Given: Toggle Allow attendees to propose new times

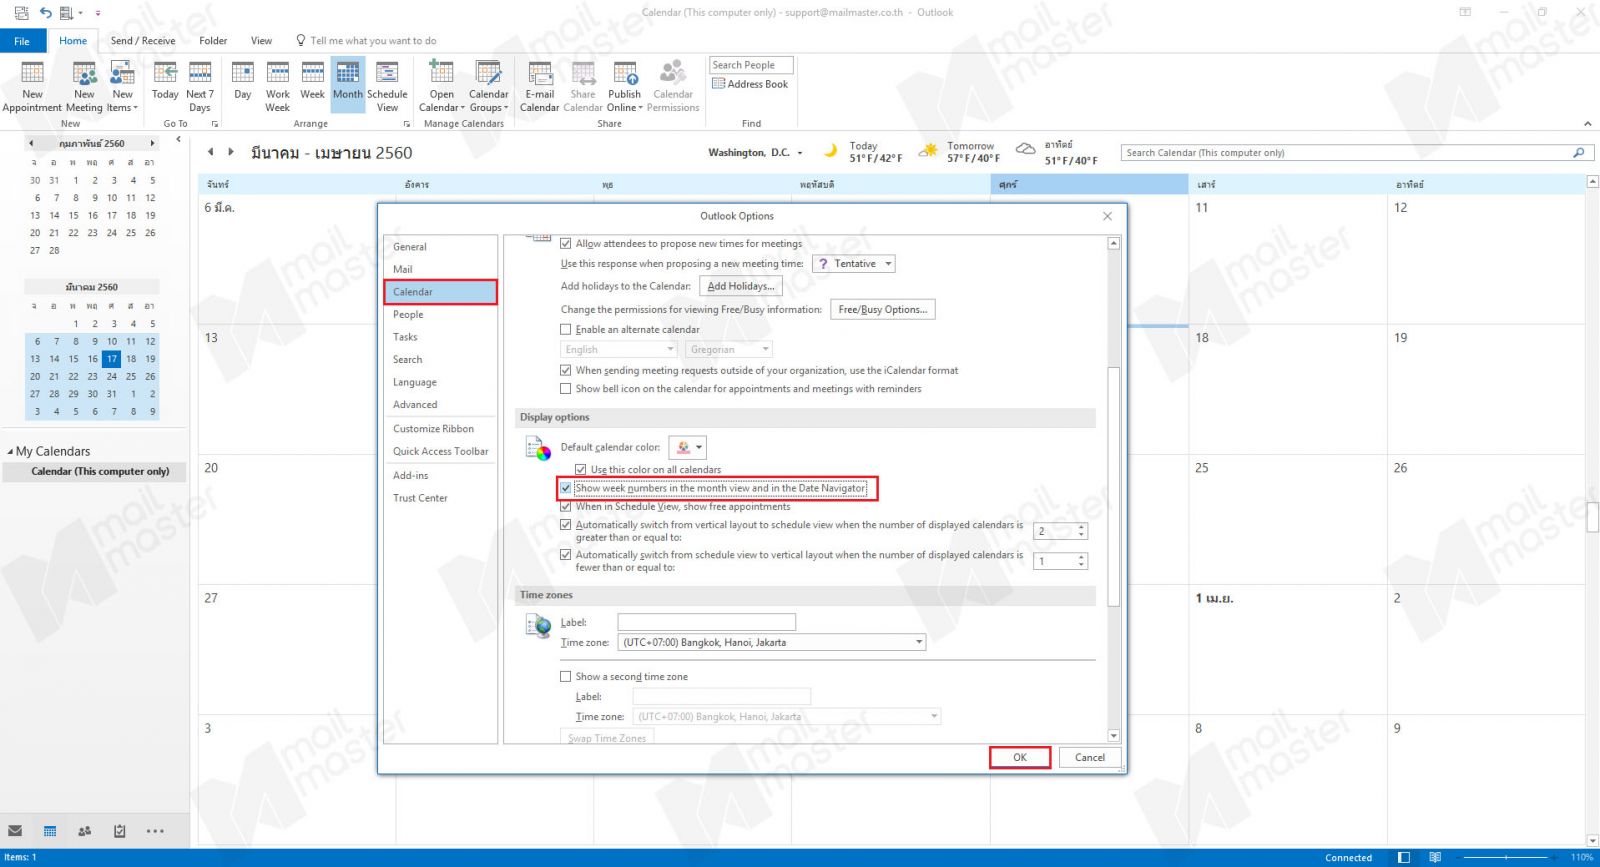Looking at the screenshot, I should (566, 243).
